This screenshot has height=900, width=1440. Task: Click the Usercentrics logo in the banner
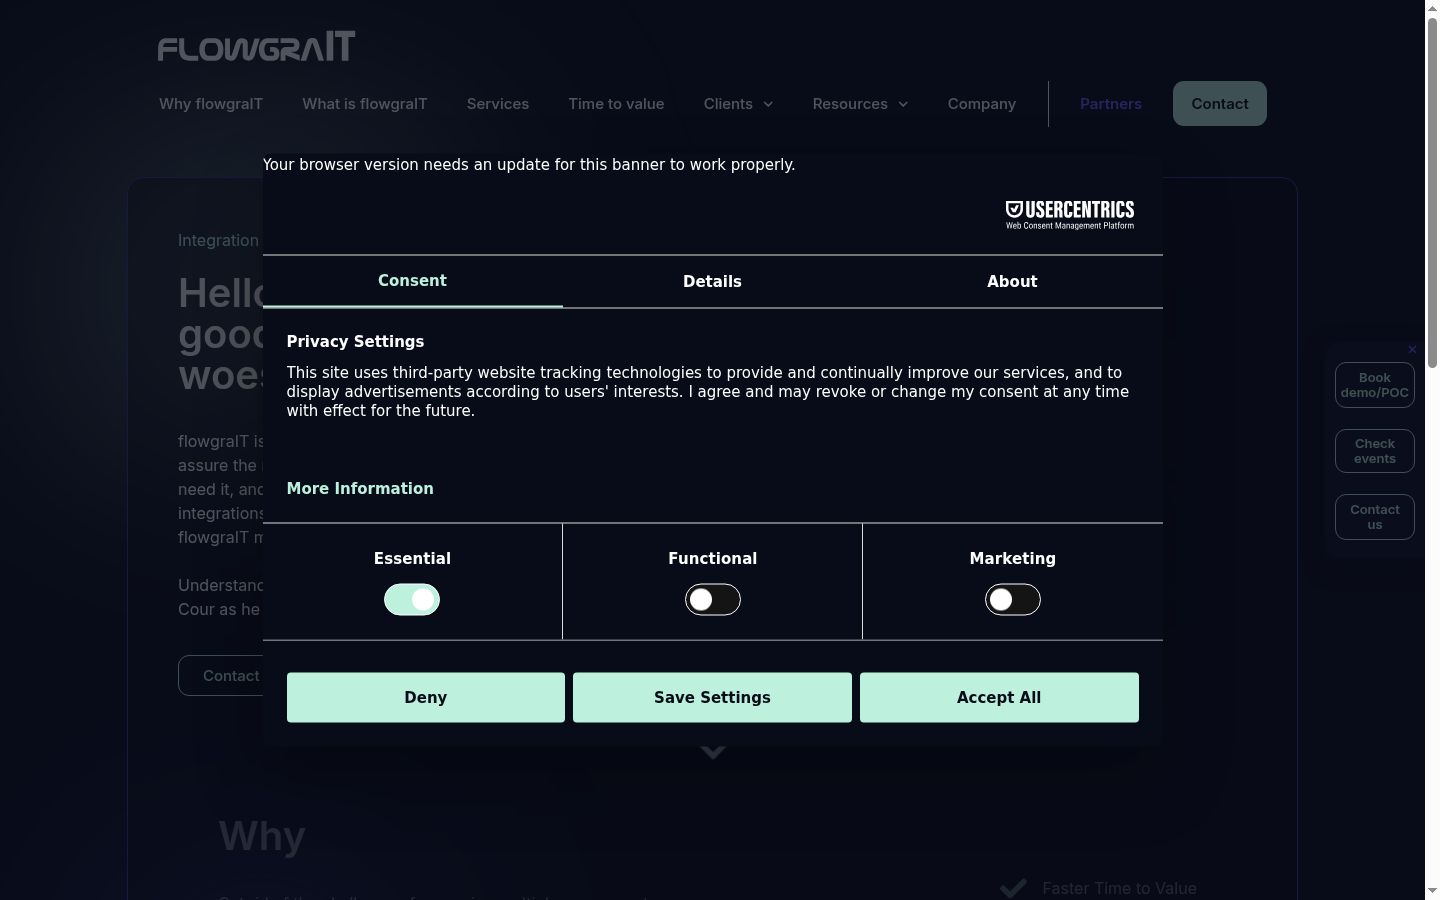(x=1070, y=214)
